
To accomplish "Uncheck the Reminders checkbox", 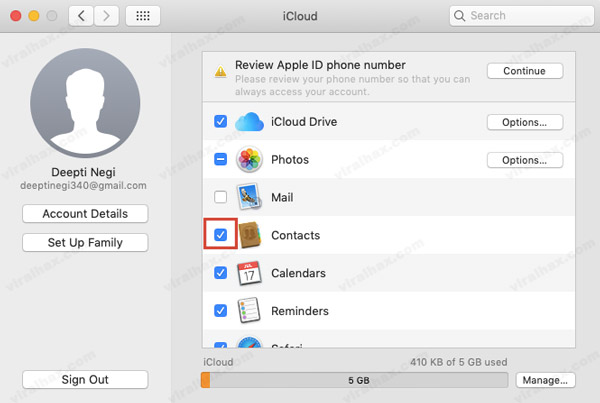I will click(220, 310).
